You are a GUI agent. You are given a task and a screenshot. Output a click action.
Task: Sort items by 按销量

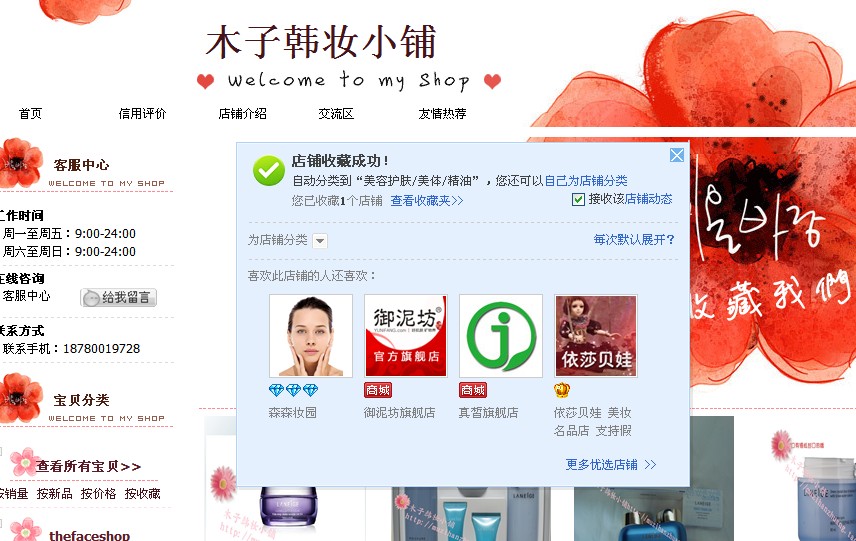14,494
